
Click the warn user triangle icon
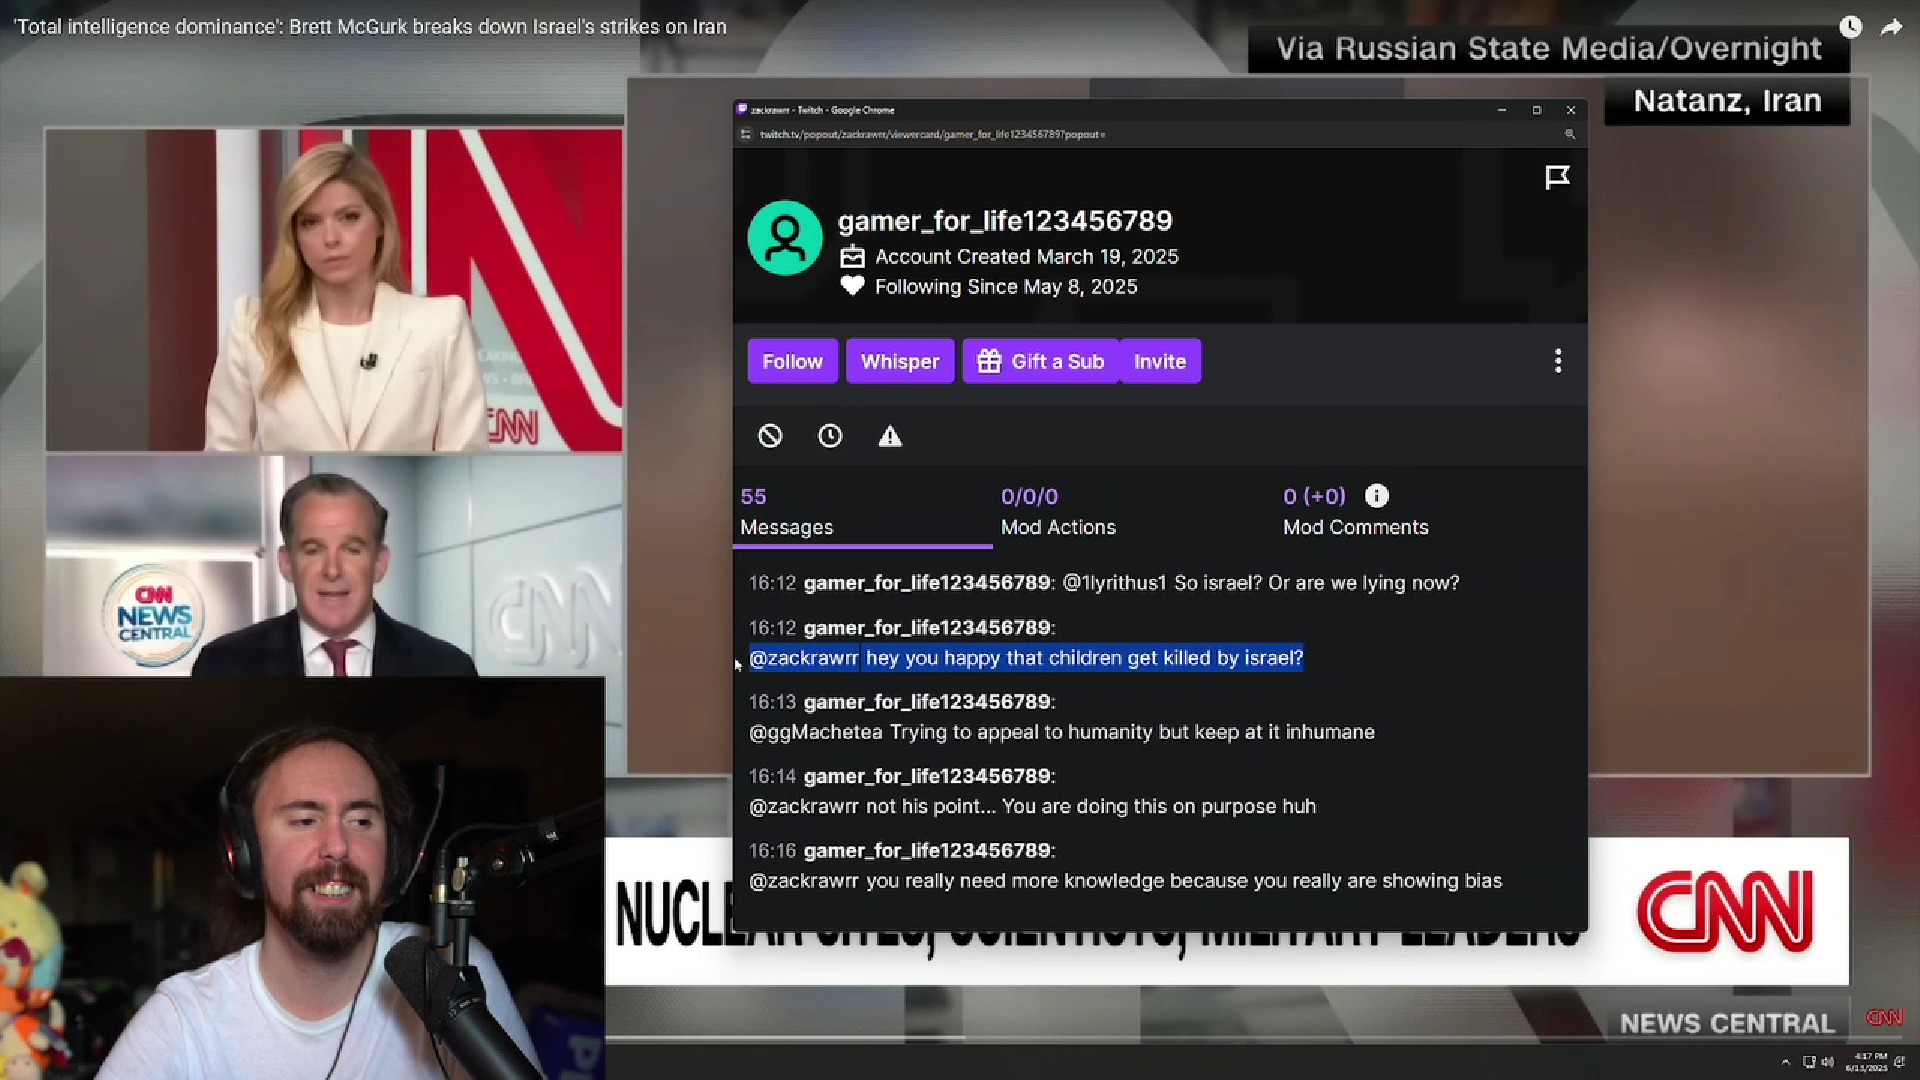(890, 436)
